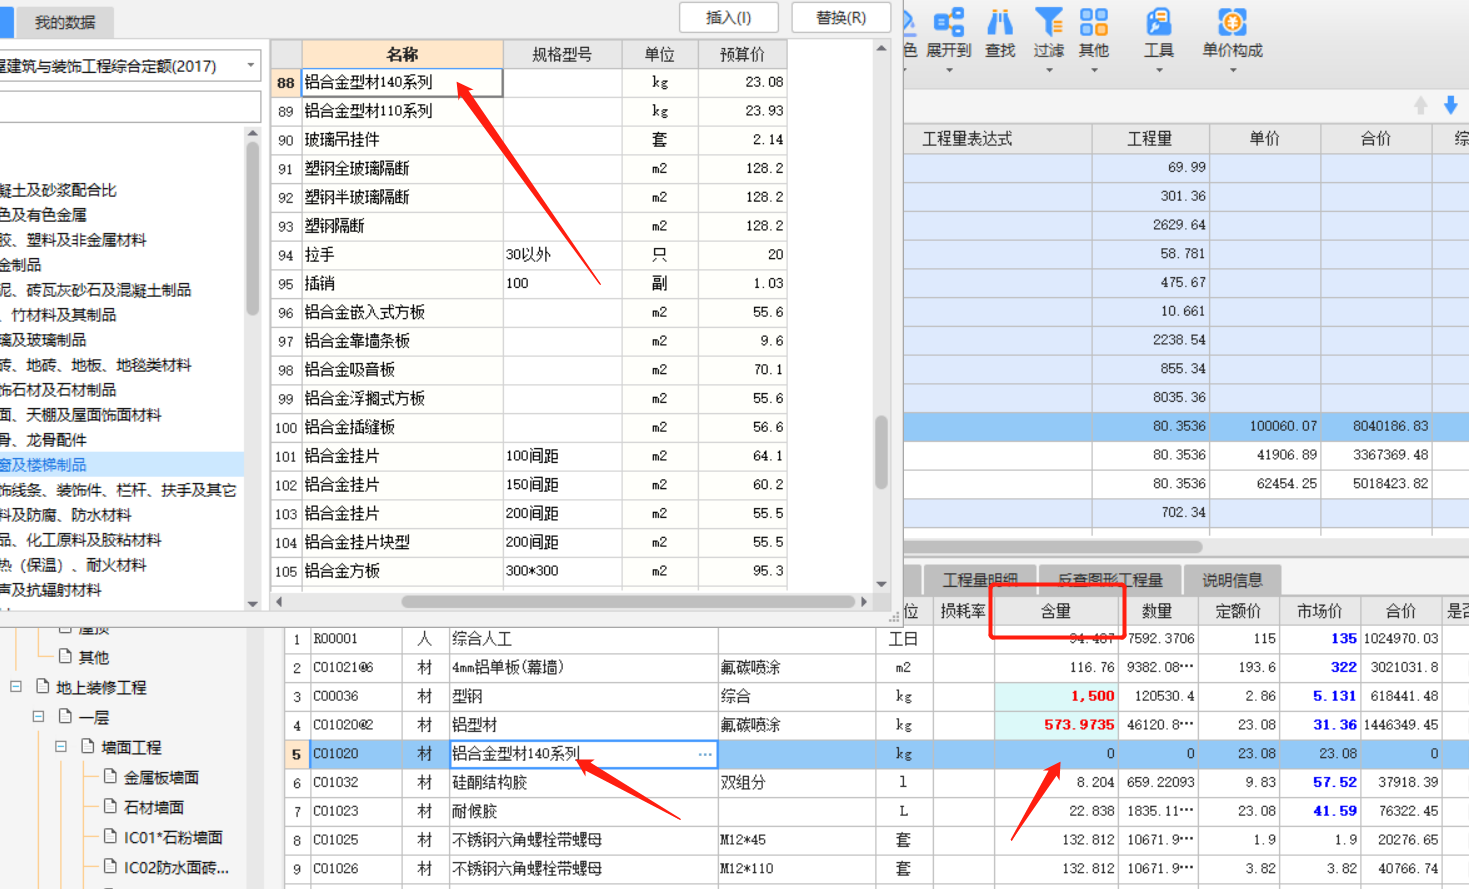Switch to the 说明信息 tab
This screenshot has height=889, width=1469.
click(1232, 580)
